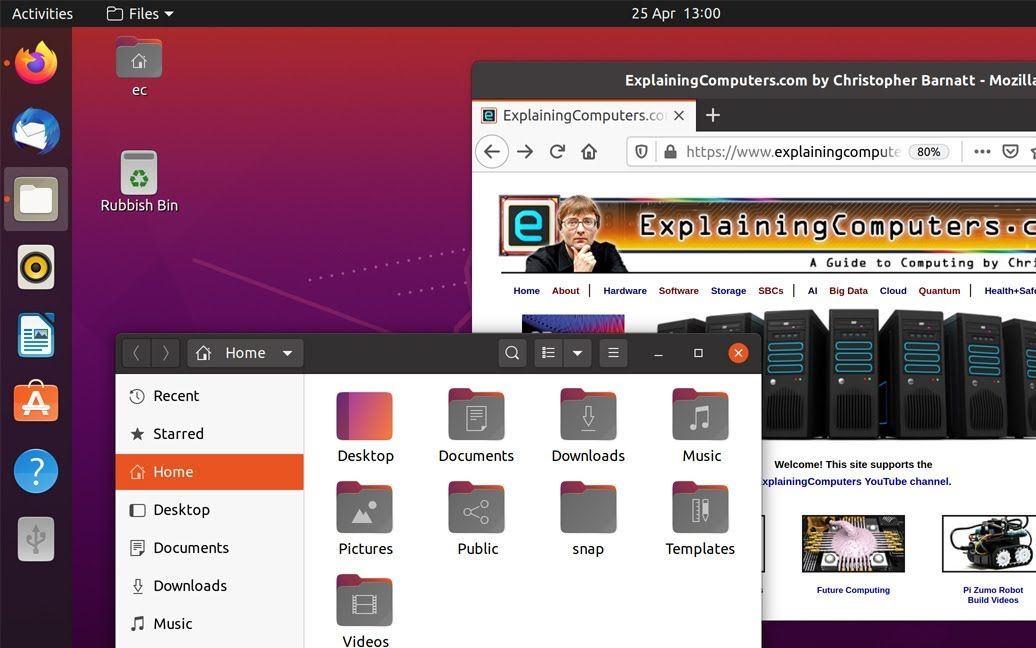Open the Files menu in top bar
Image resolution: width=1036 pixels, height=648 pixels.
coord(138,13)
